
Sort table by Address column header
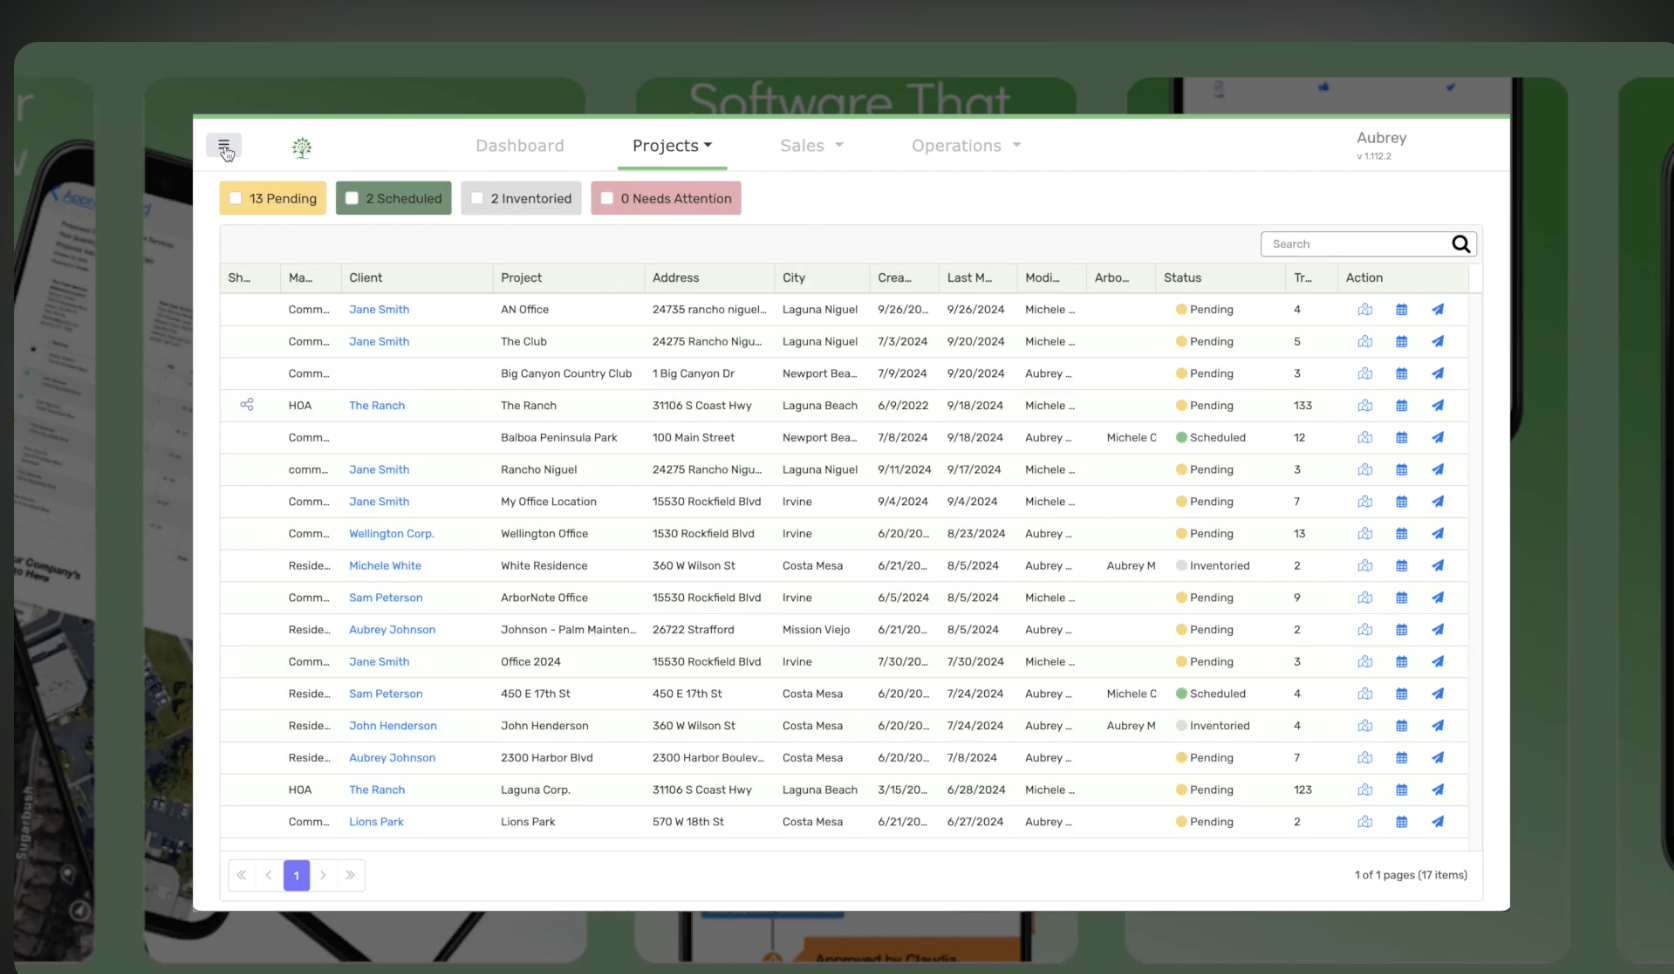676,278
